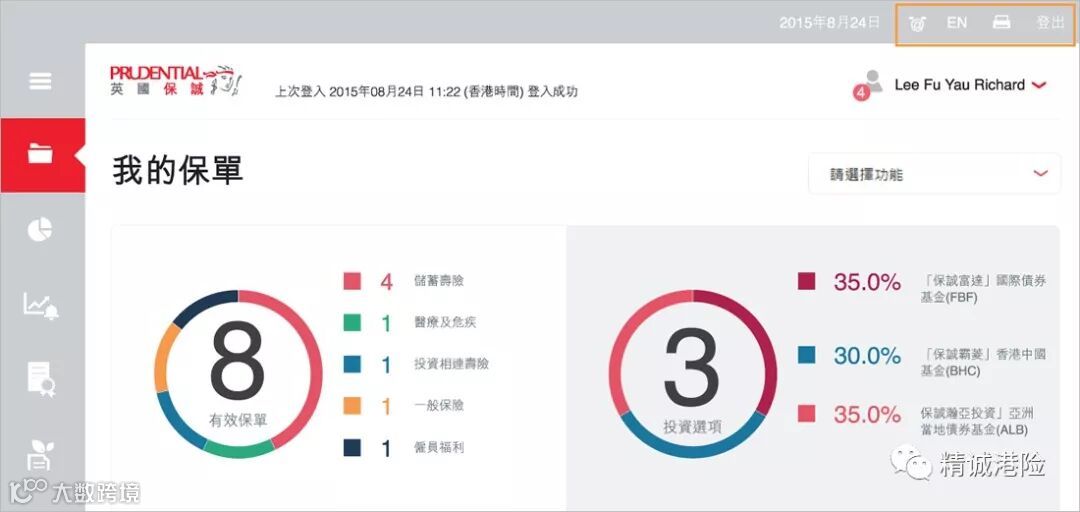
Task: Open the plant document sidebar icon
Action: click(40, 455)
